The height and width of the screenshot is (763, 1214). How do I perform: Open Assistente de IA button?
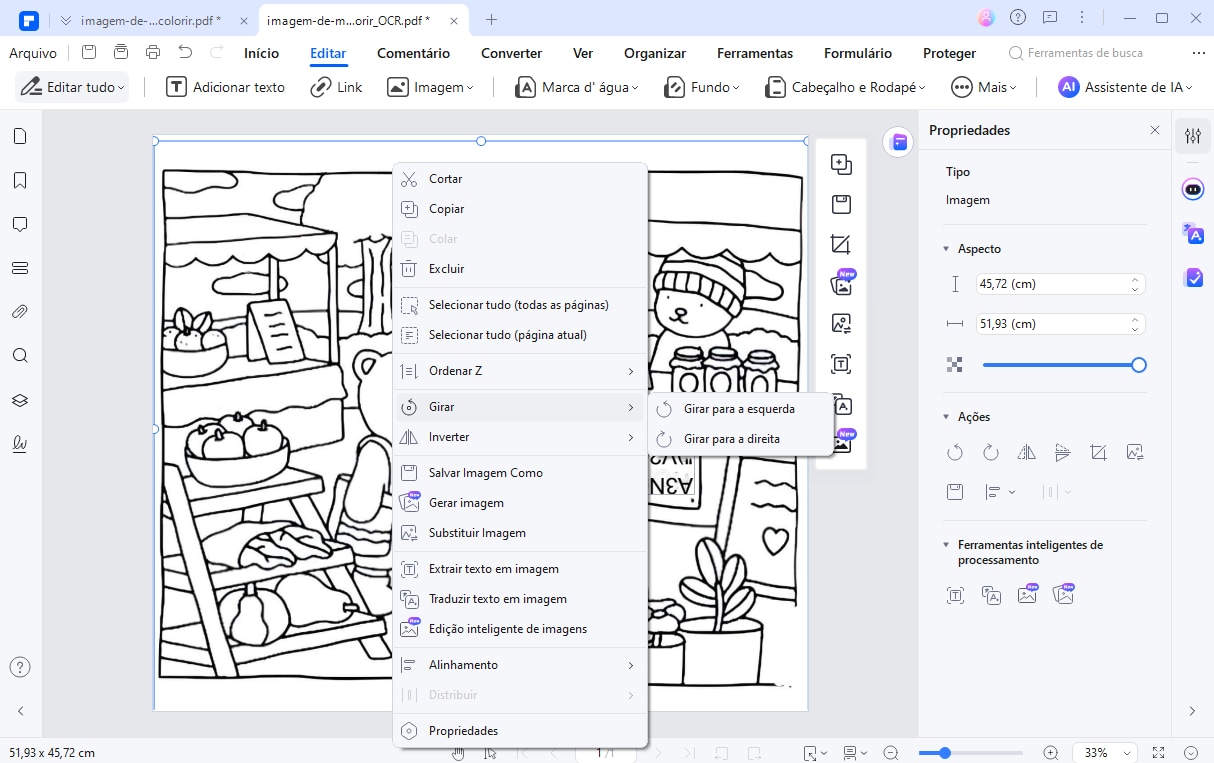pos(1126,87)
